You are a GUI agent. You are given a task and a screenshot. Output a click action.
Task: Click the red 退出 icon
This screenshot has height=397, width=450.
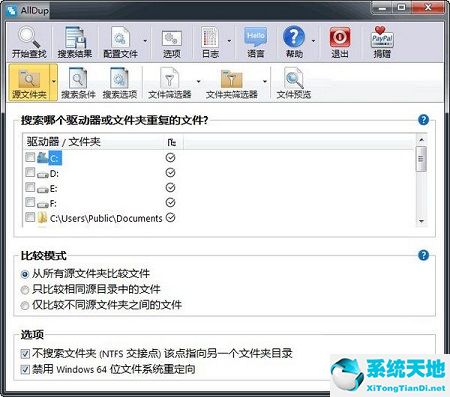point(340,37)
